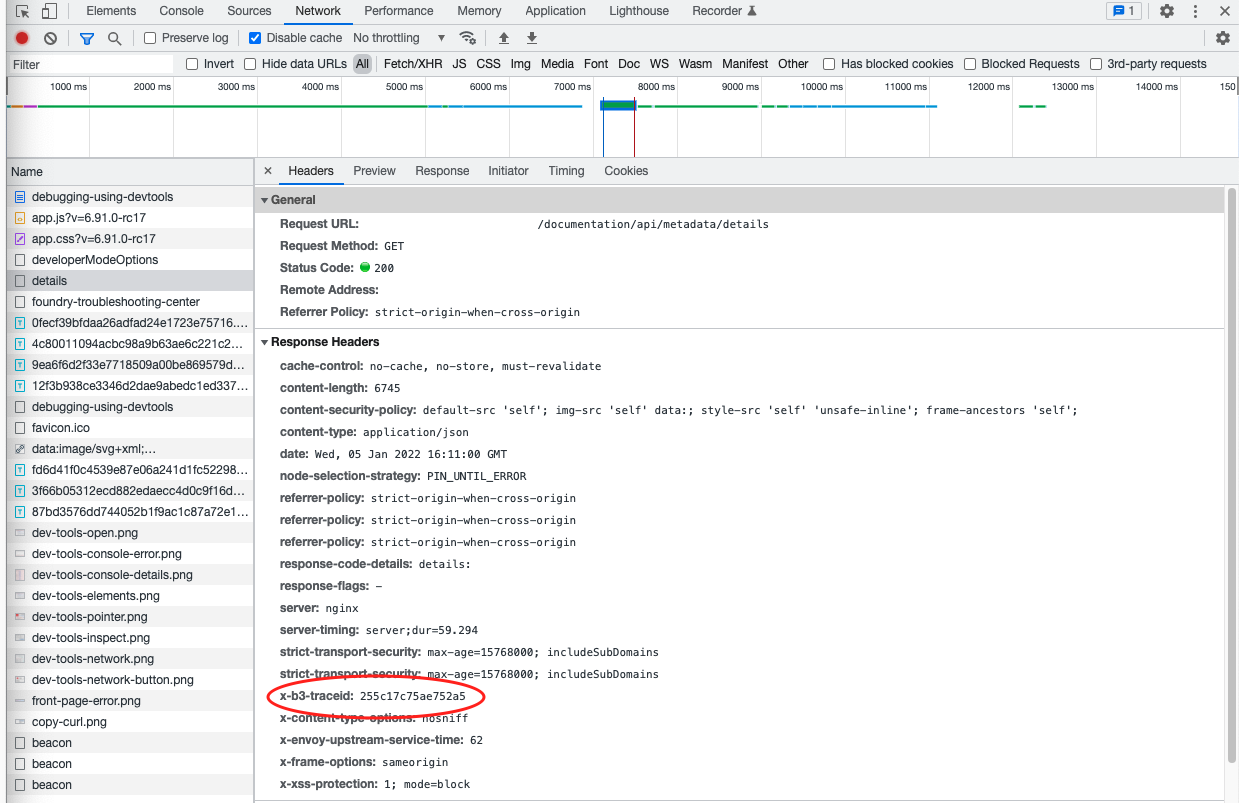
Task: Click the x-b3-traceid header value
Action: click(x=412, y=696)
